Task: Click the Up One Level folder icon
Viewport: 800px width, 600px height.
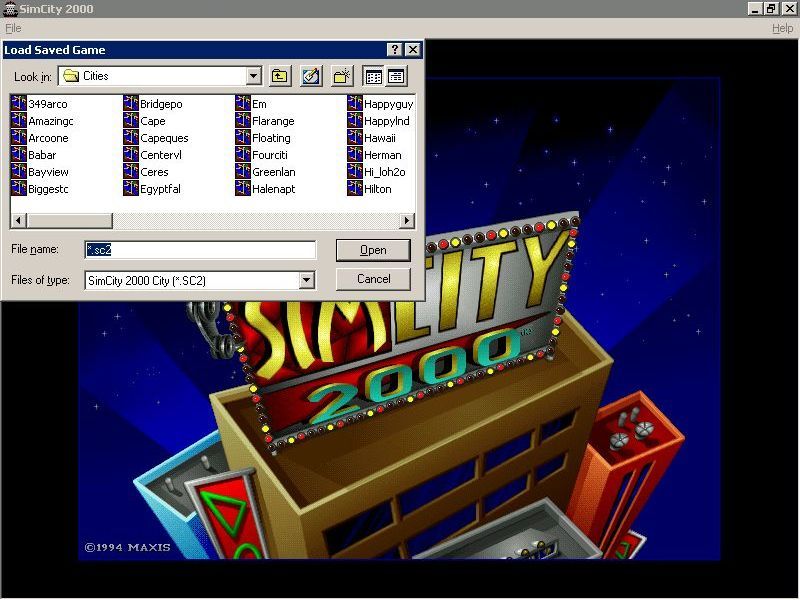Action: coord(279,77)
